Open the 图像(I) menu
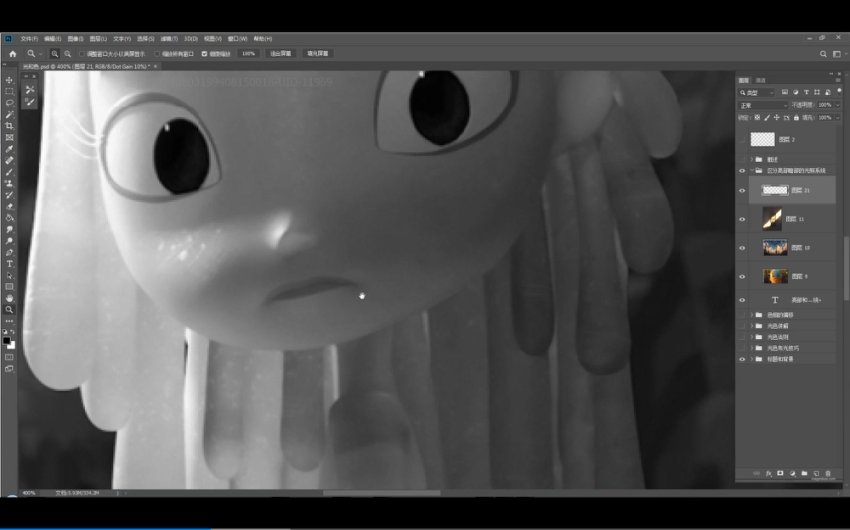850x530 pixels. point(75,39)
